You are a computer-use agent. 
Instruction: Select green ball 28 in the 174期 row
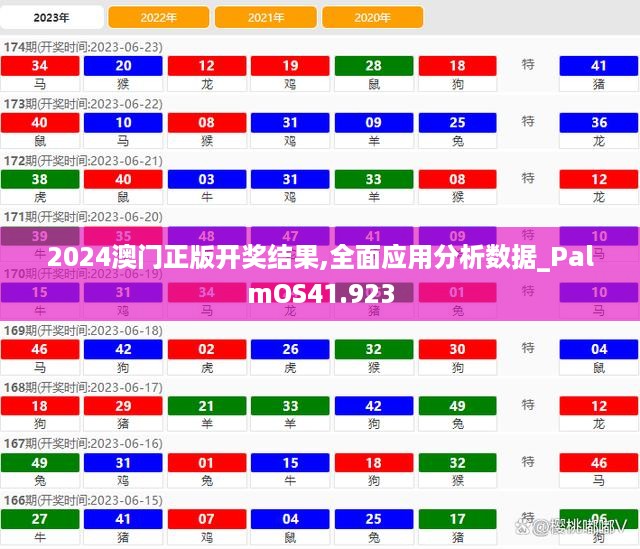pyautogui.click(x=374, y=66)
